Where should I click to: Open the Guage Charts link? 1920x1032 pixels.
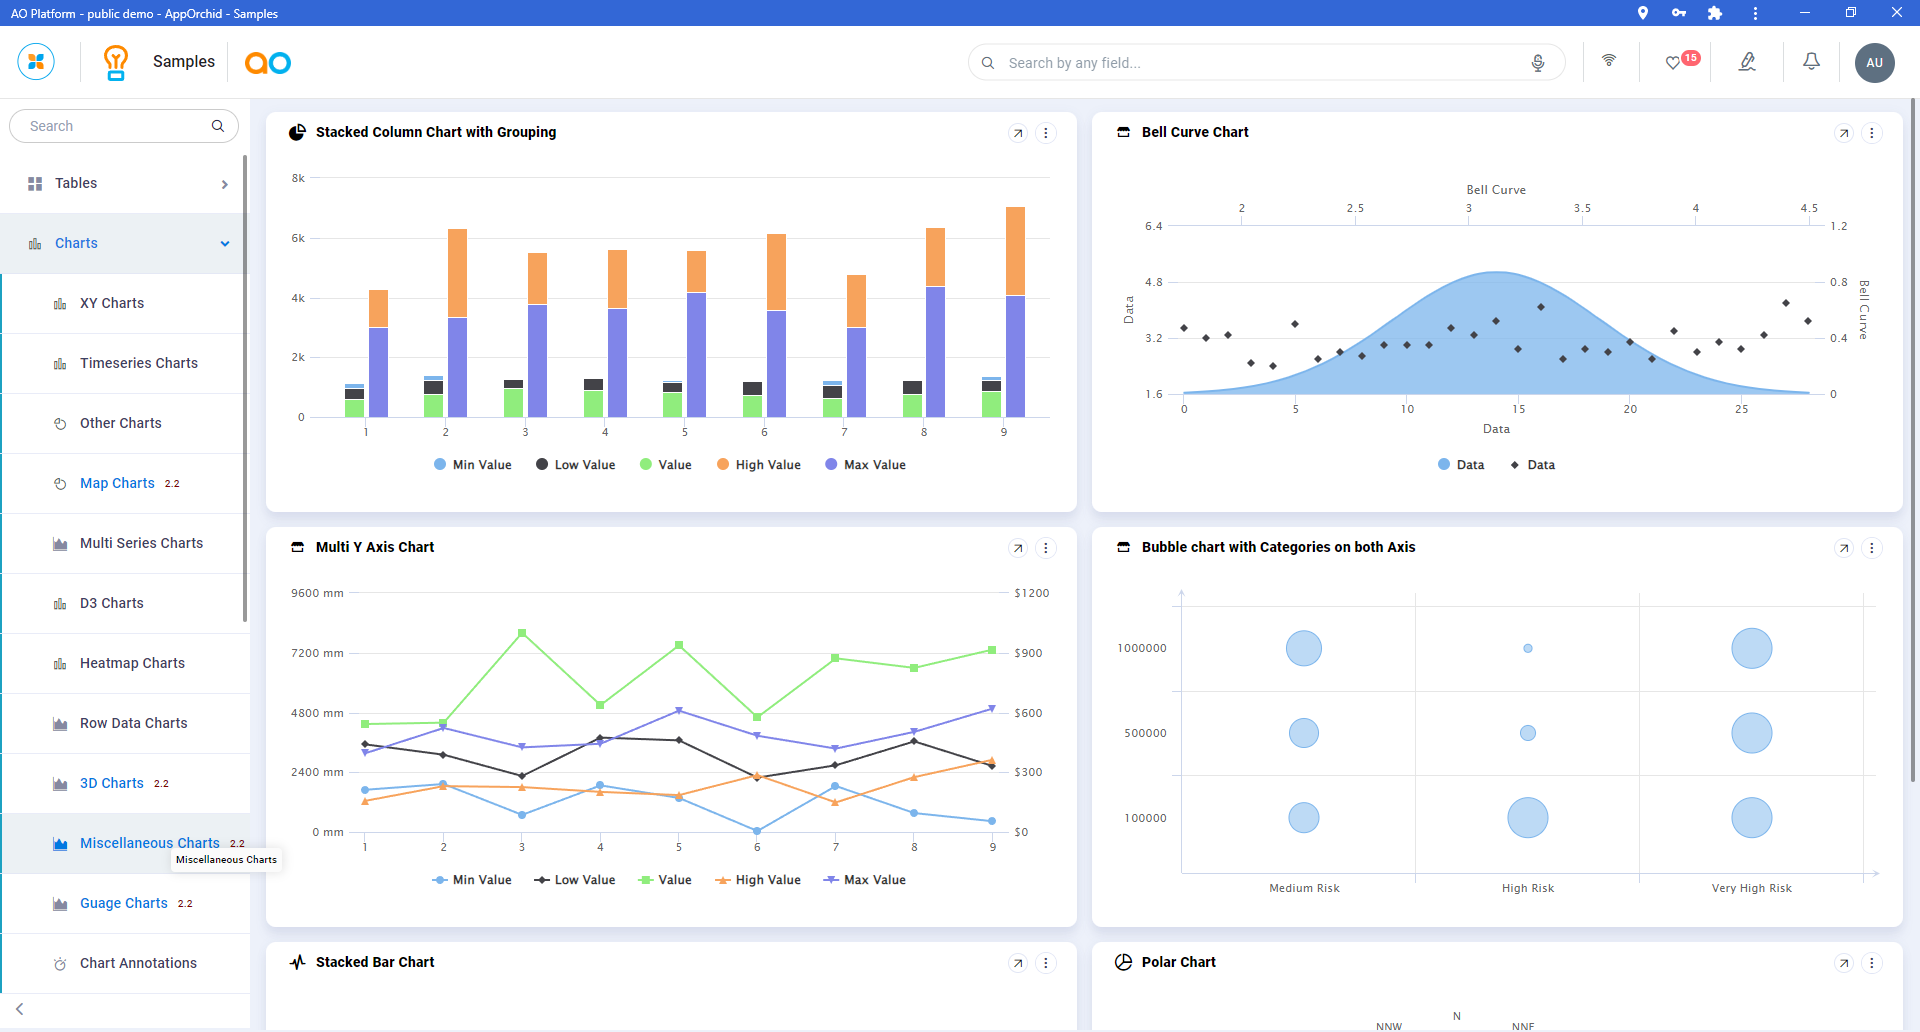pos(123,903)
